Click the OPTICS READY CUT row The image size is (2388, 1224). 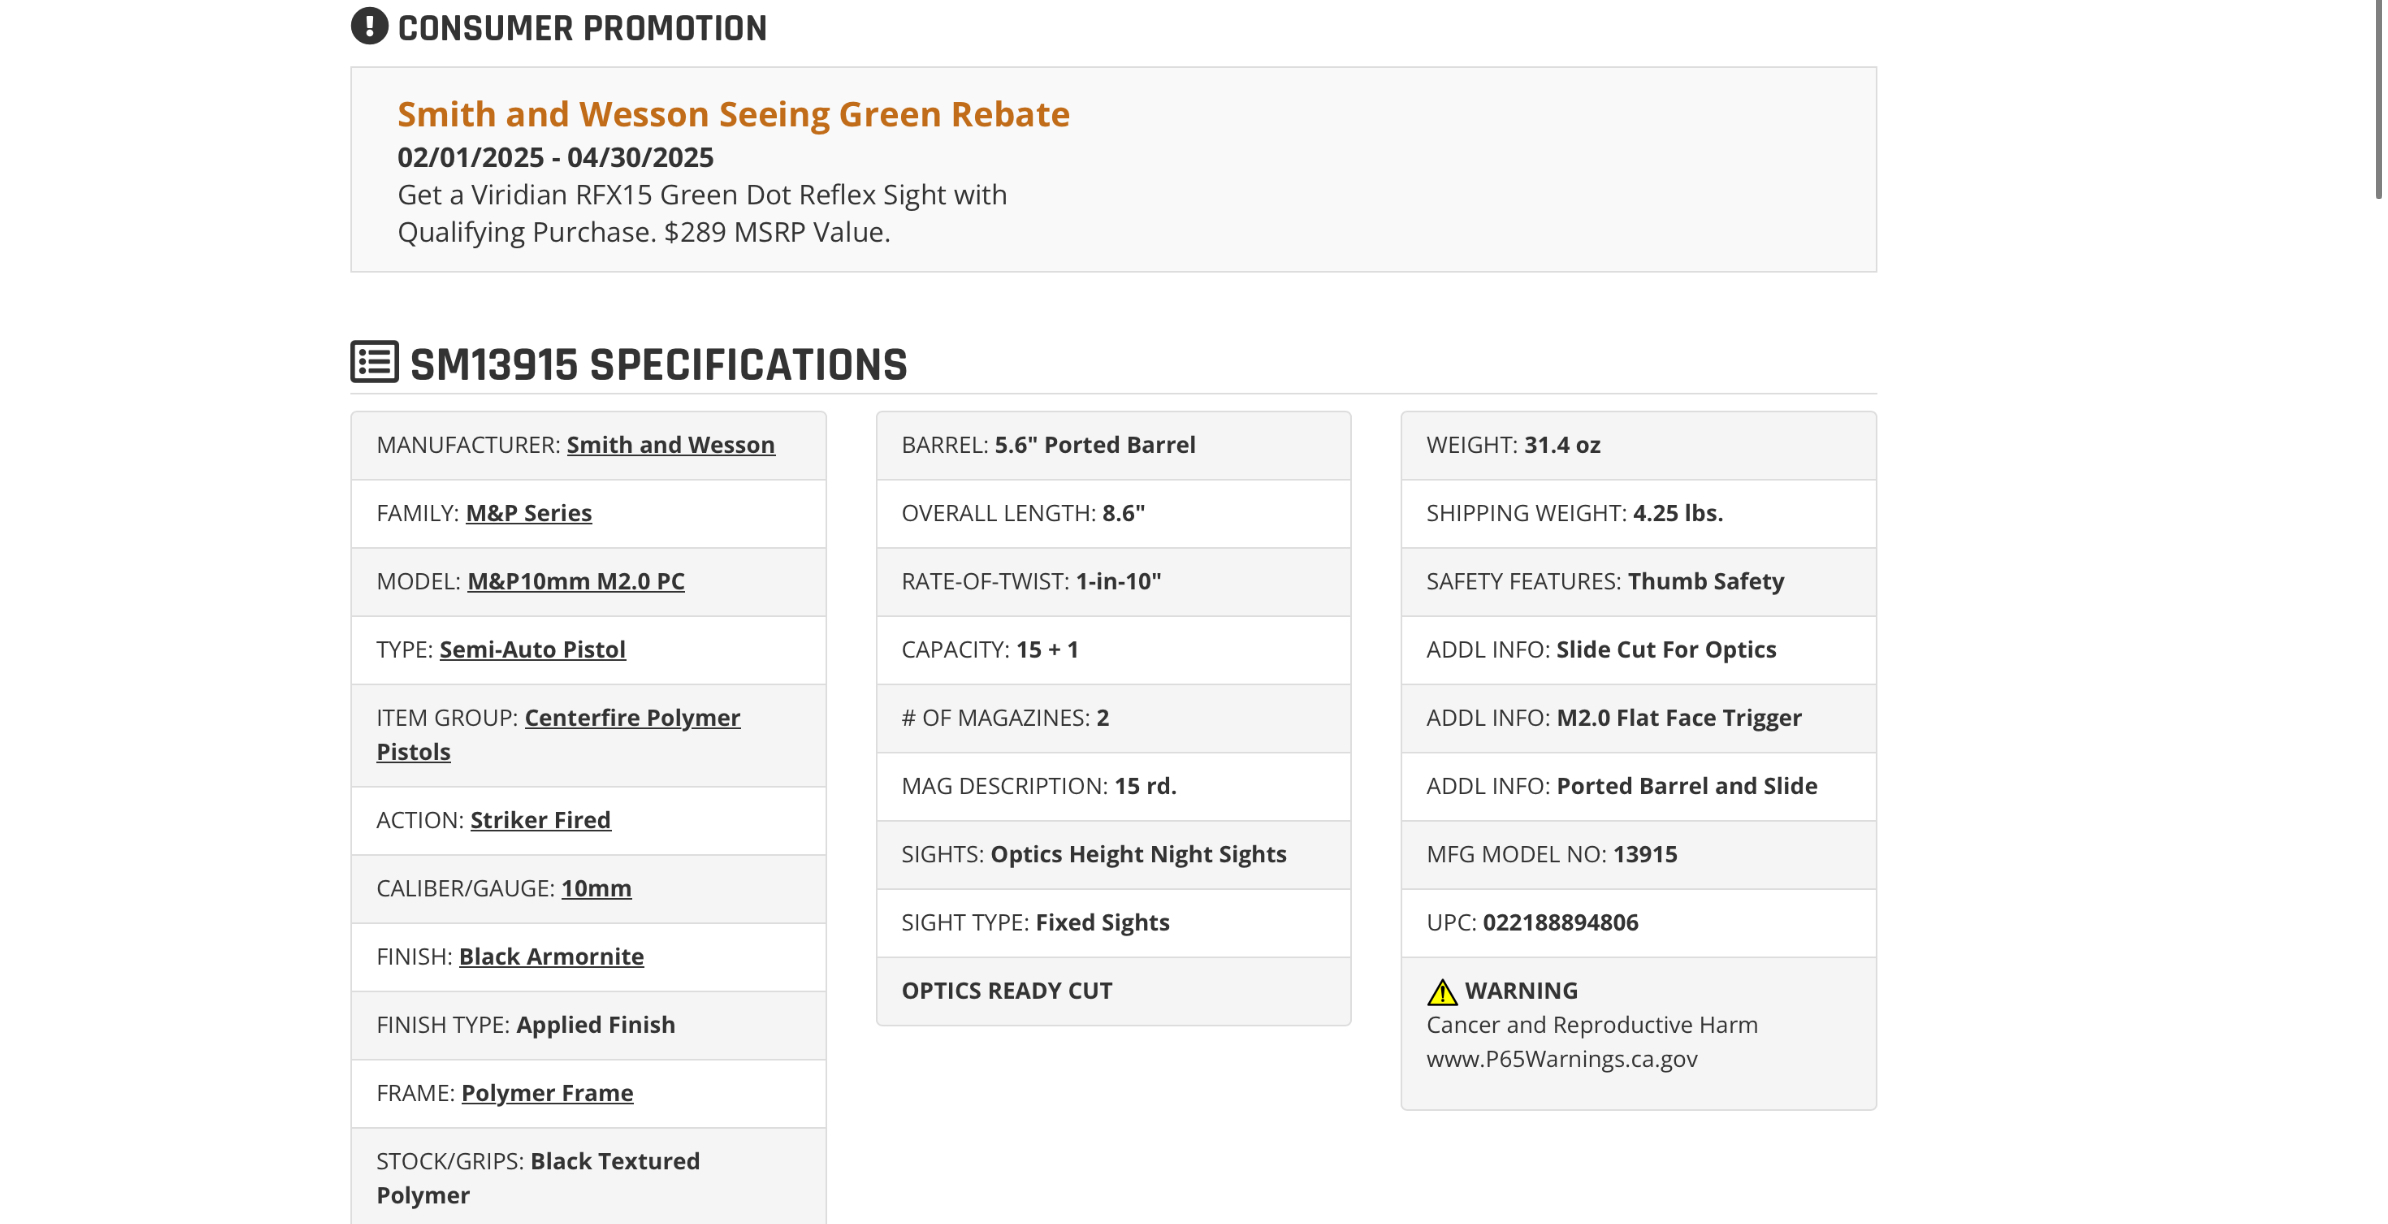(x=1113, y=991)
